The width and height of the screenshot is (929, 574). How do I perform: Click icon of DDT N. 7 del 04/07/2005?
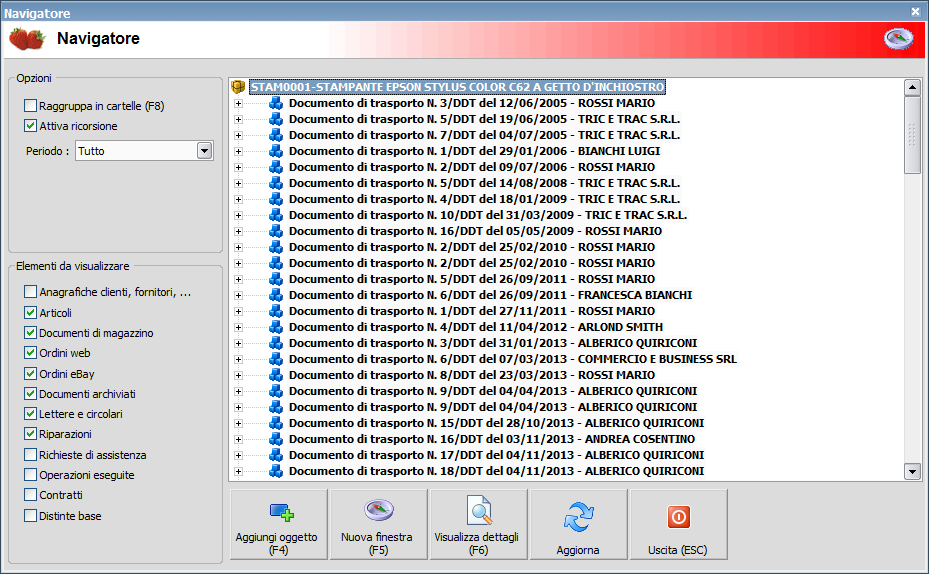click(276, 135)
